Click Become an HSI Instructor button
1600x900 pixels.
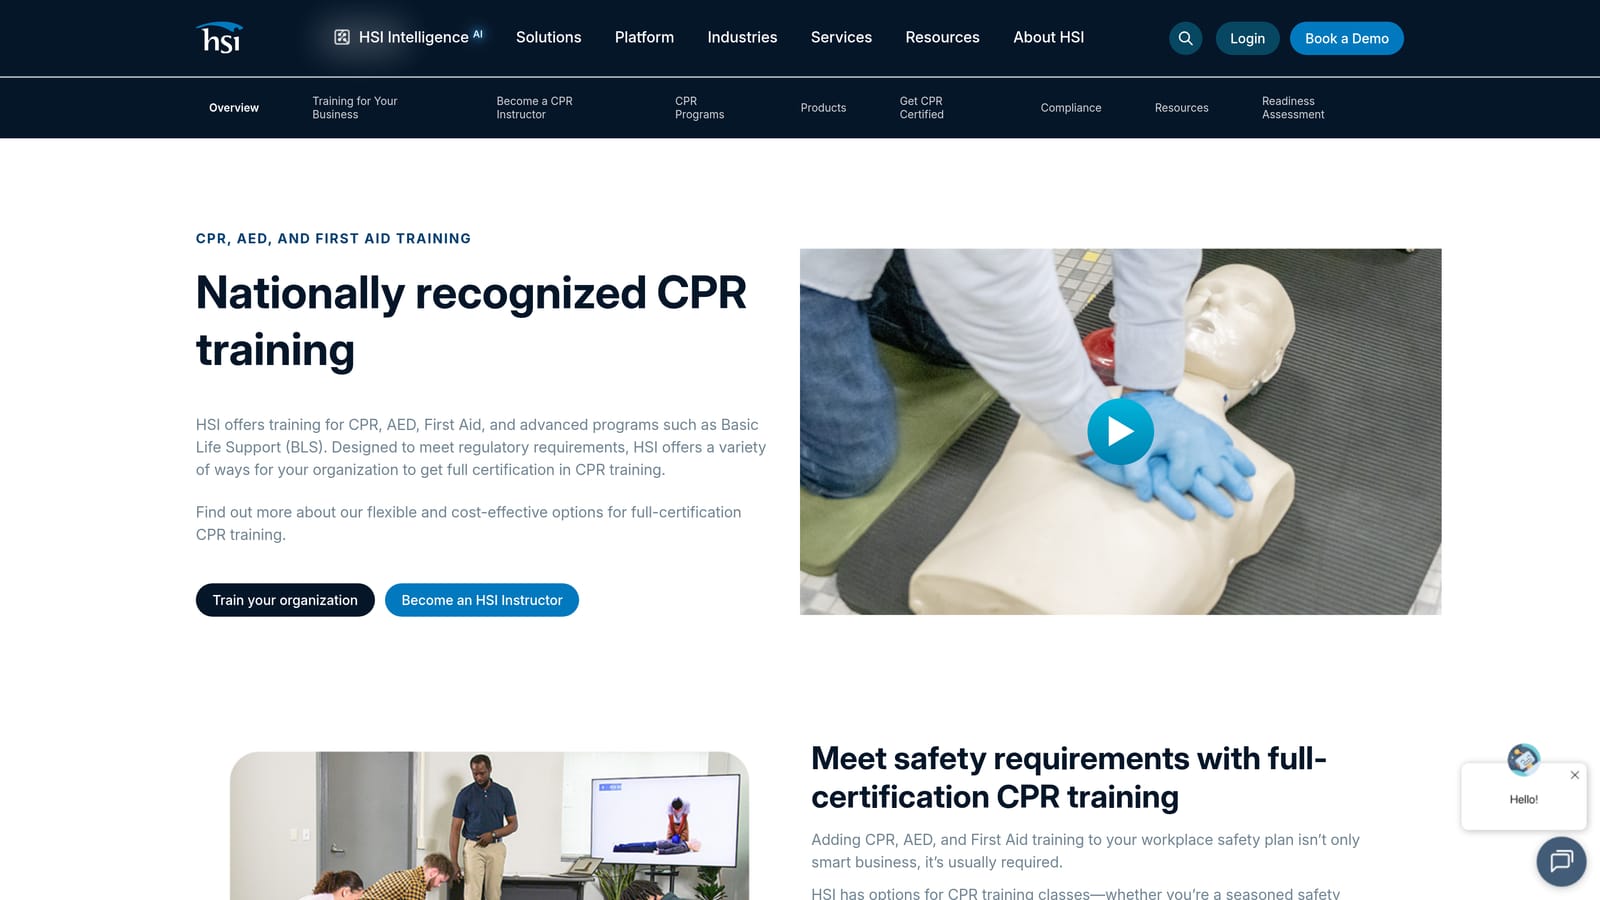click(x=482, y=600)
